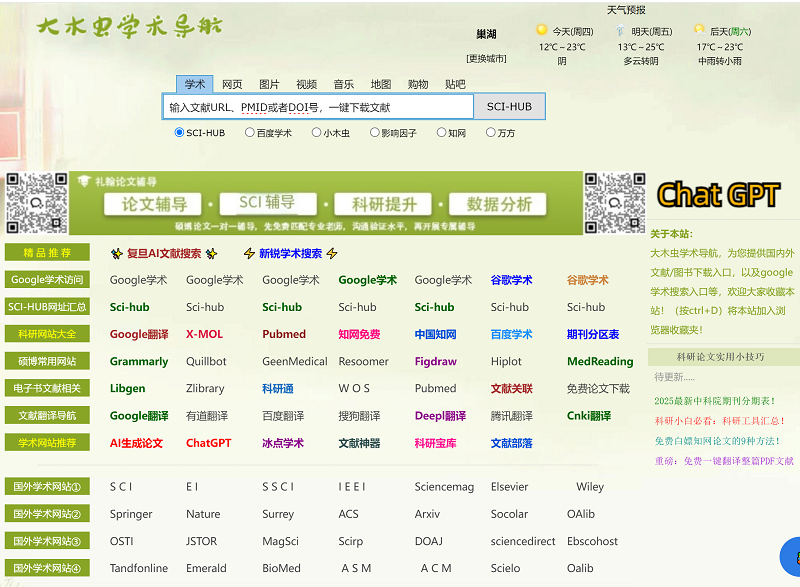Open the SCI-HUB网址汇总 category button
The width and height of the screenshot is (800, 587).
(x=47, y=307)
